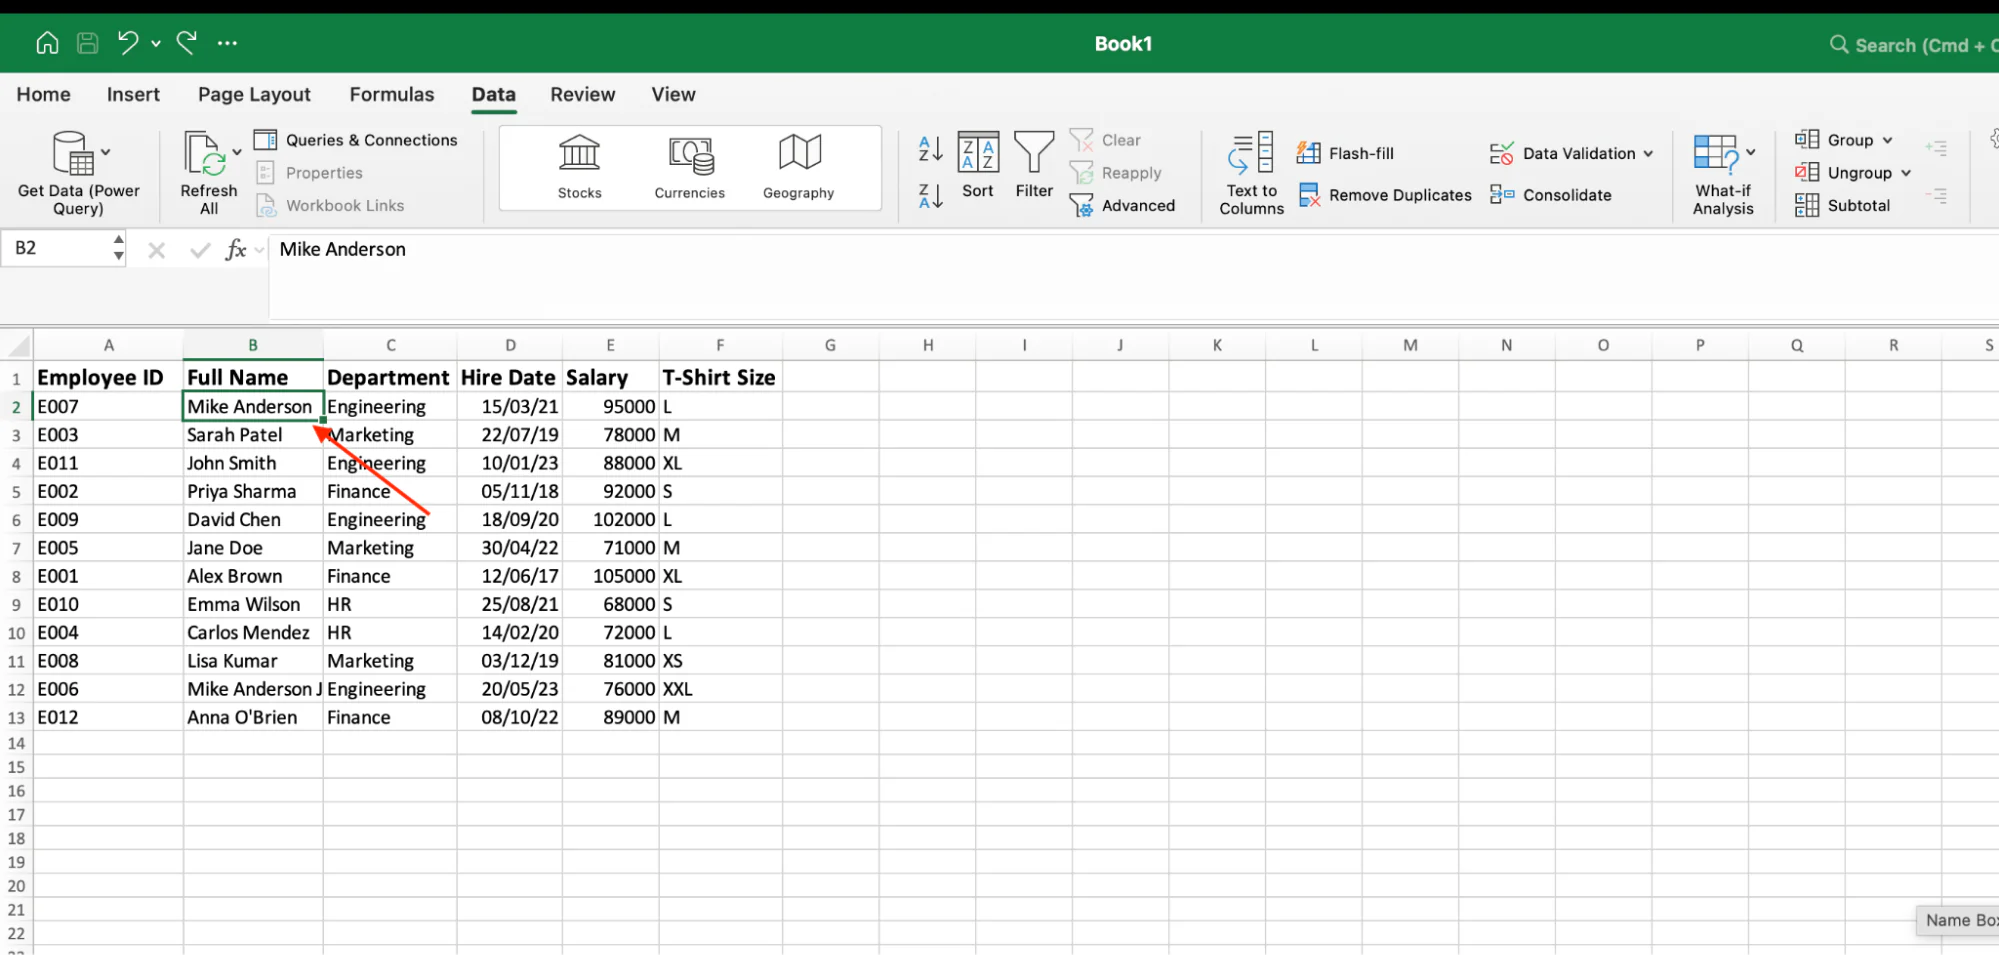Open the Undo history dropdown arrow
The width and height of the screenshot is (1999, 955).
(x=156, y=44)
